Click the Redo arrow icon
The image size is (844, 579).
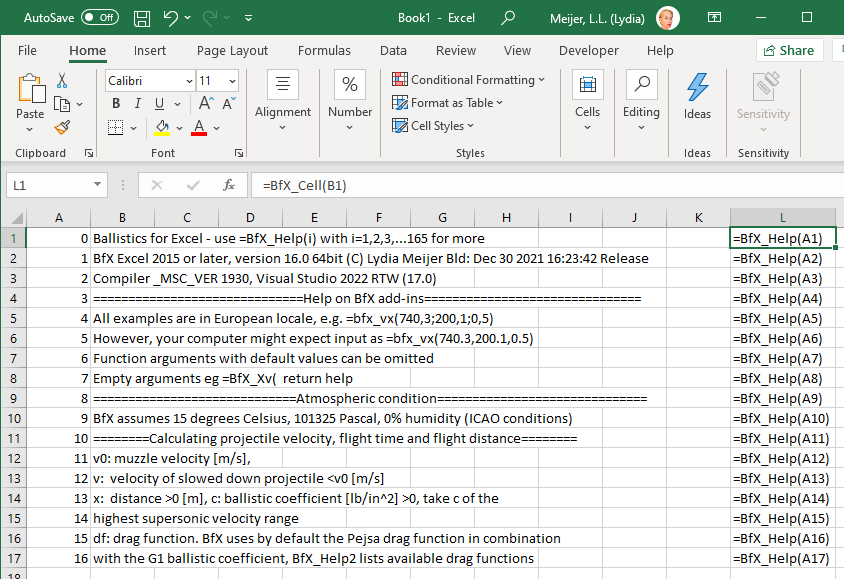tap(210, 18)
